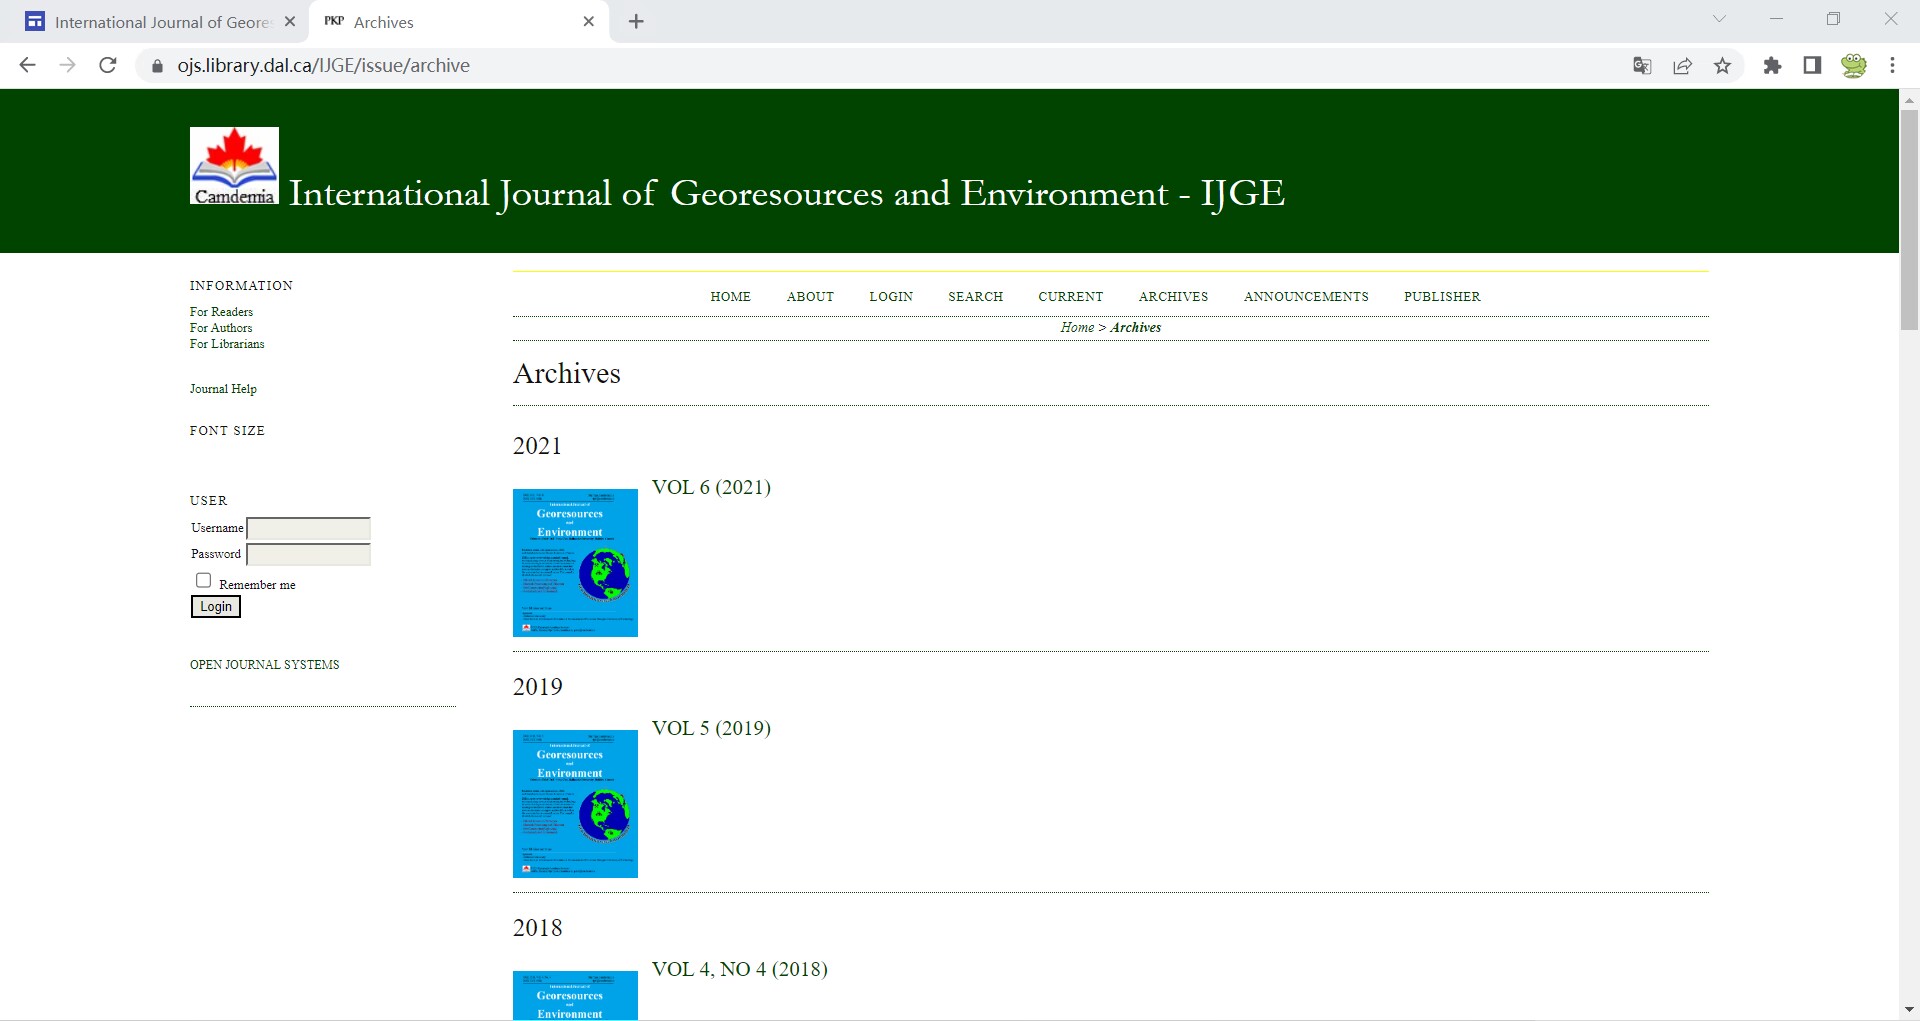The height and width of the screenshot is (1021, 1920).
Task: Open the LOGIN menu item
Action: tap(891, 297)
